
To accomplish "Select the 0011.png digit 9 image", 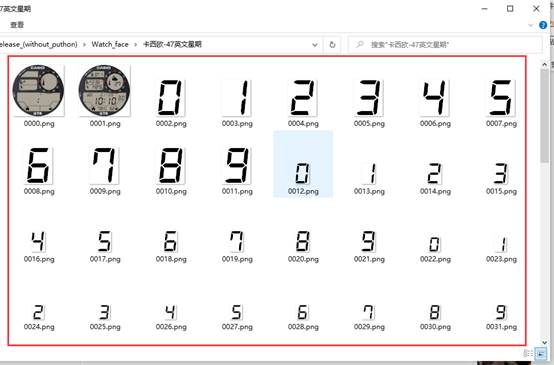I will coord(237,166).
